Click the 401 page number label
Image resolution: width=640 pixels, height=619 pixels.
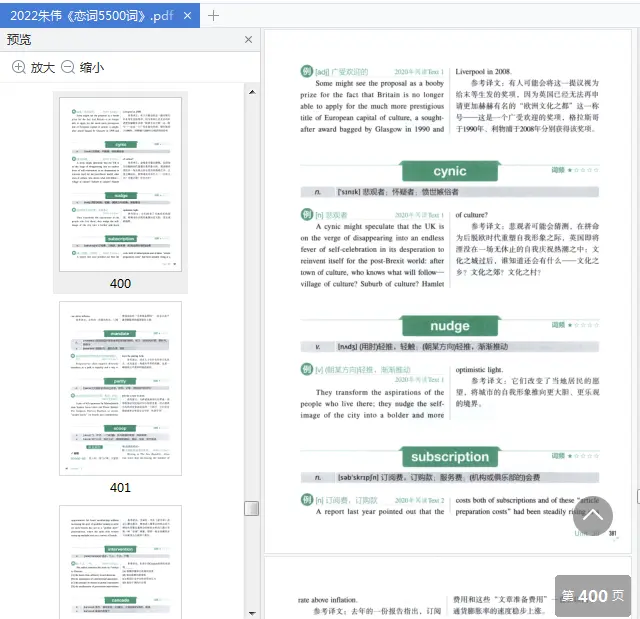point(120,487)
